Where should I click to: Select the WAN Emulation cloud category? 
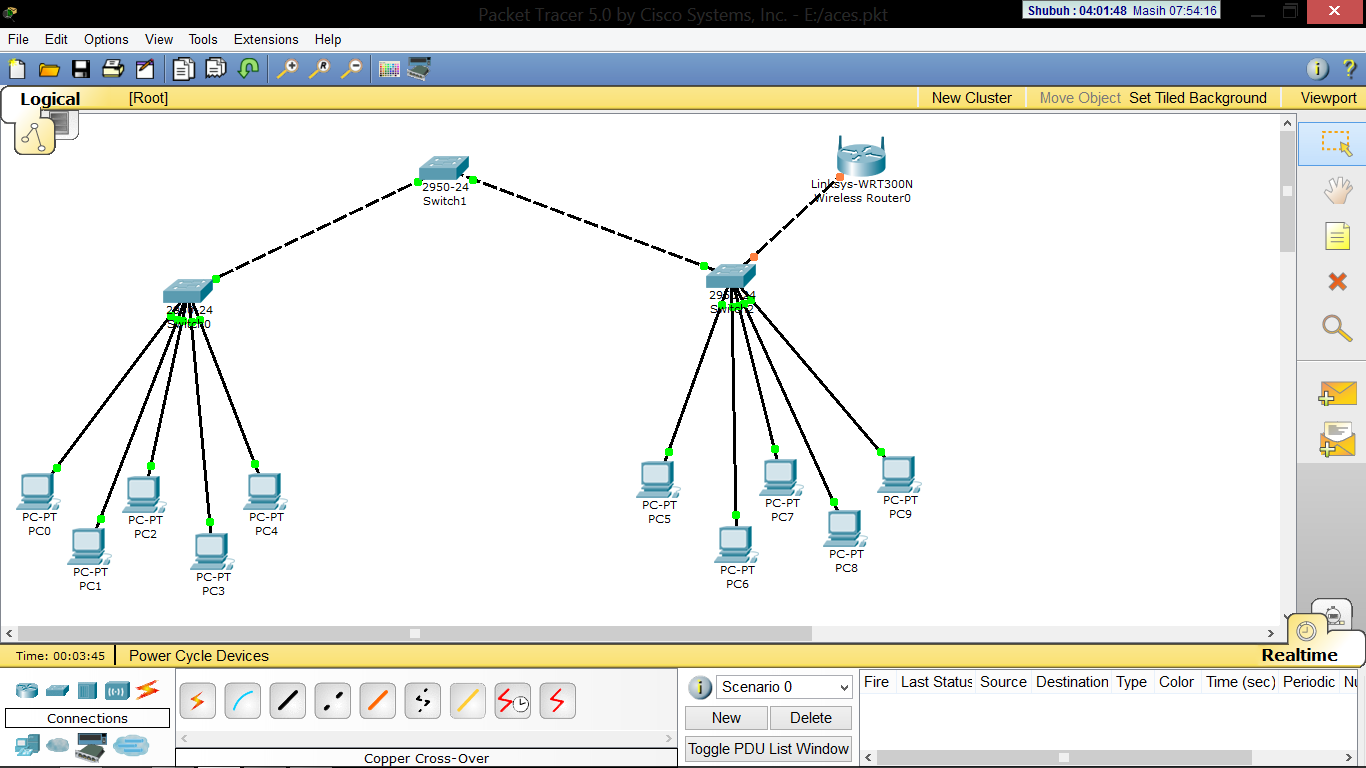pos(58,745)
